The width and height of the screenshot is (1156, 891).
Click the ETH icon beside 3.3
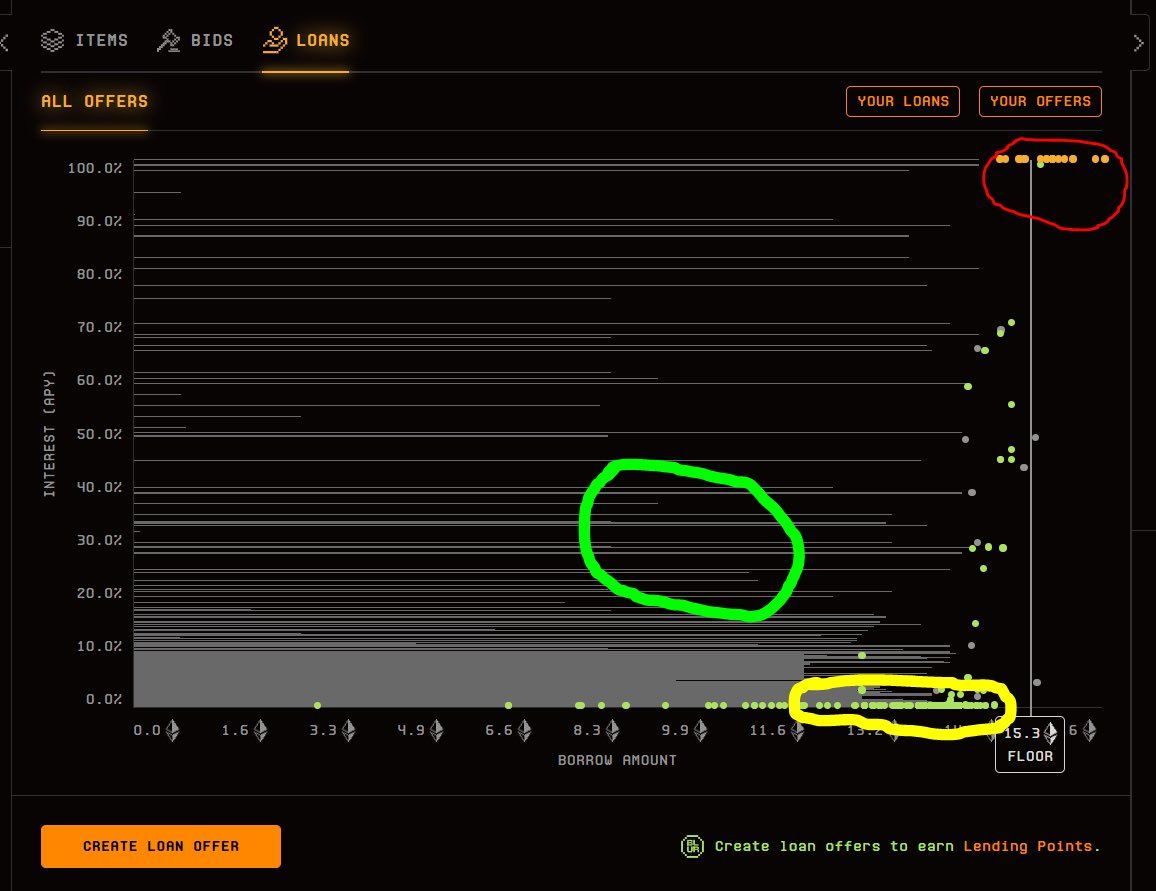pyautogui.click(x=349, y=730)
